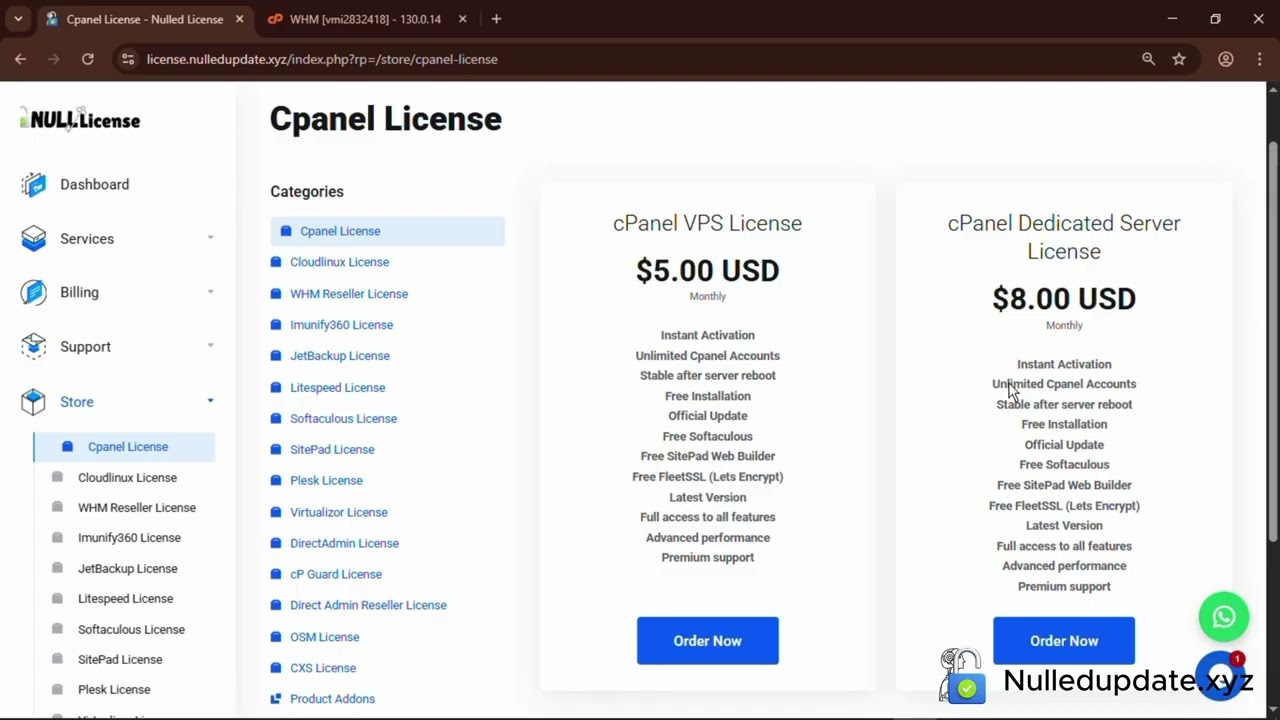Order the cPanel VPS License
This screenshot has width=1280, height=720.
tap(707, 641)
